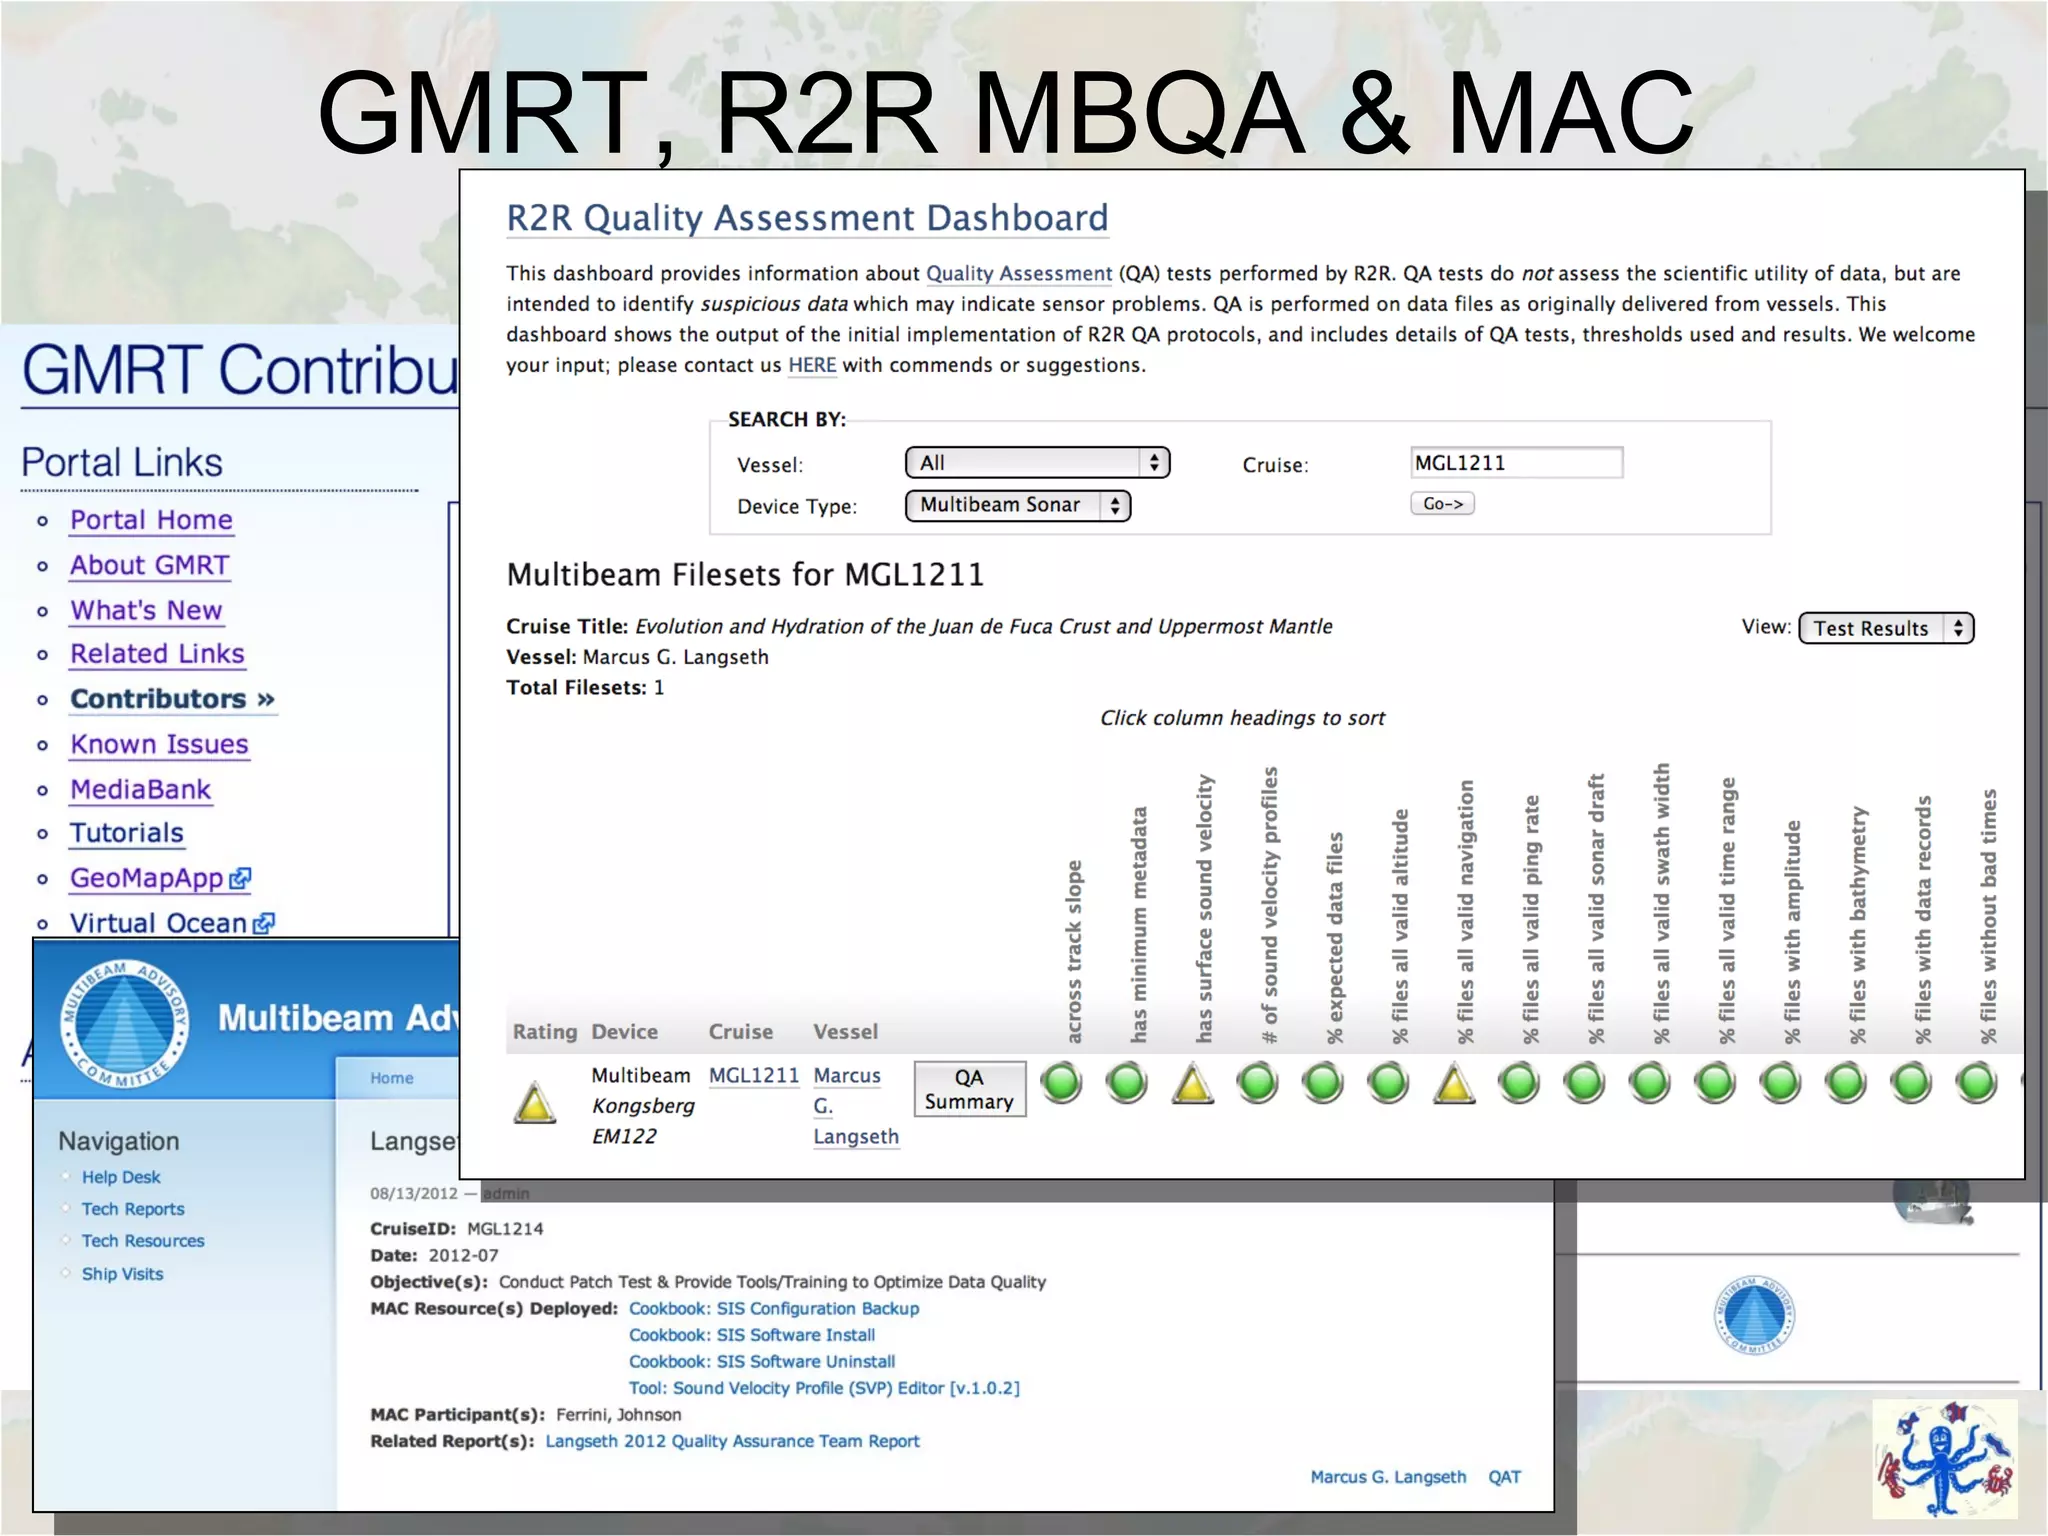Sort by the Rating column heading
The height and width of the screenshot is (1536, 2048).
pos(545,1031)
